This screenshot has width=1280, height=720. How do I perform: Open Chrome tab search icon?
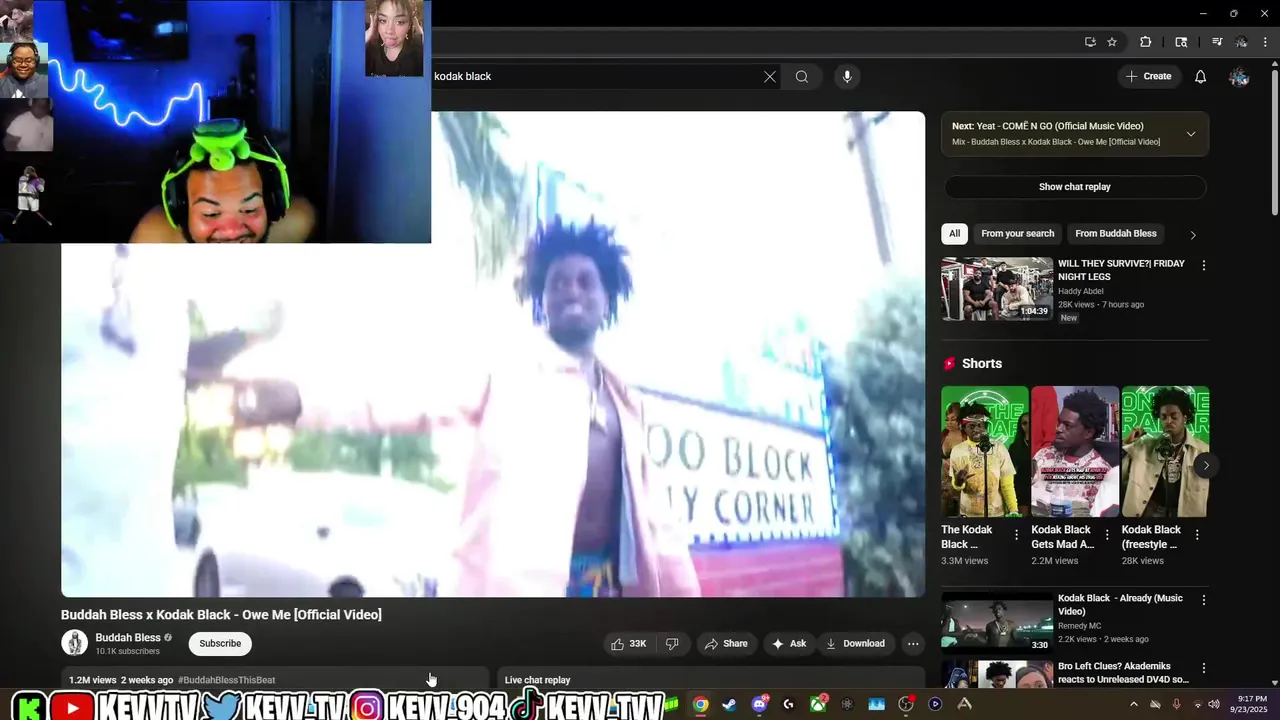(1181, 42)
